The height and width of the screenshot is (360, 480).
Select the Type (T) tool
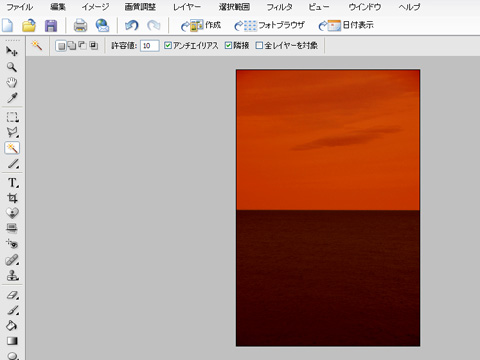(12, 183)
